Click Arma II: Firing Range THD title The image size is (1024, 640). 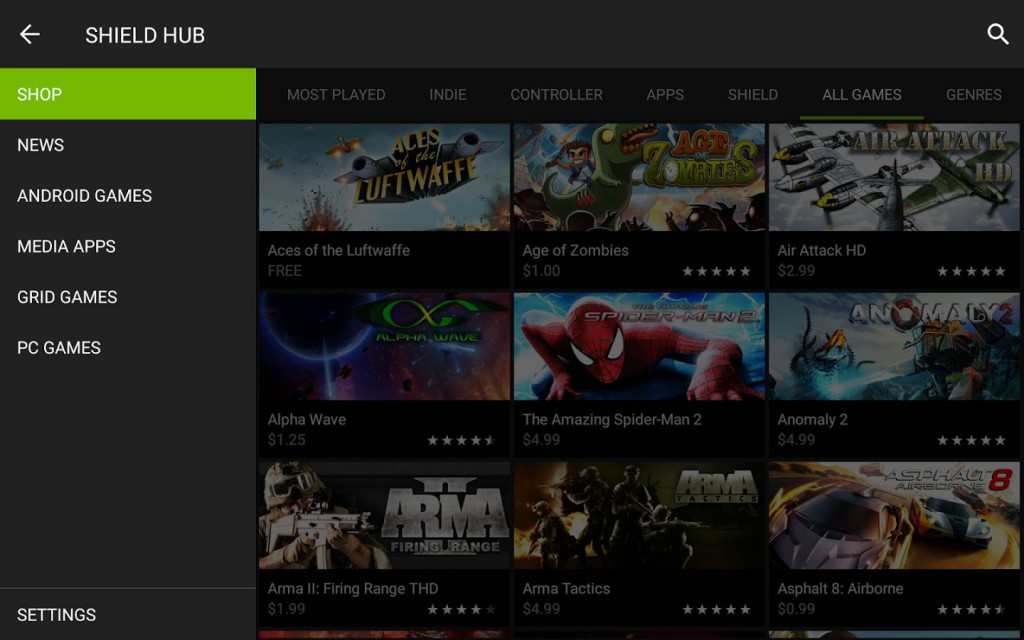point(353,588)
